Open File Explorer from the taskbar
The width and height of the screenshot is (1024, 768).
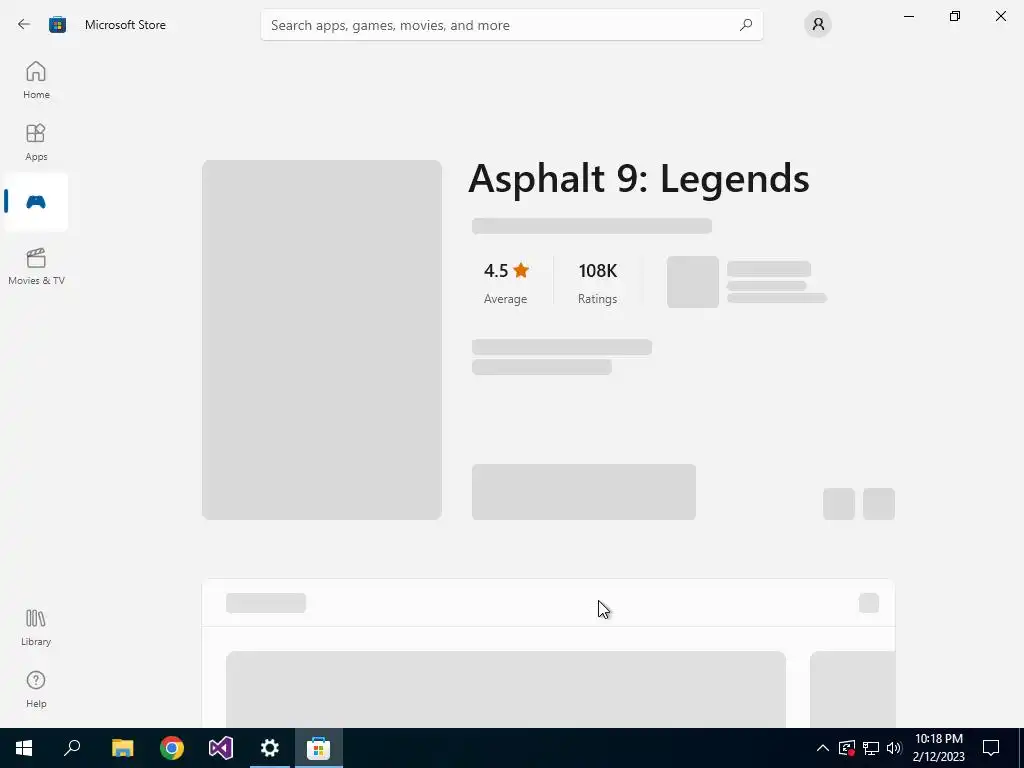pyautogui.click(x=122, y=748)
